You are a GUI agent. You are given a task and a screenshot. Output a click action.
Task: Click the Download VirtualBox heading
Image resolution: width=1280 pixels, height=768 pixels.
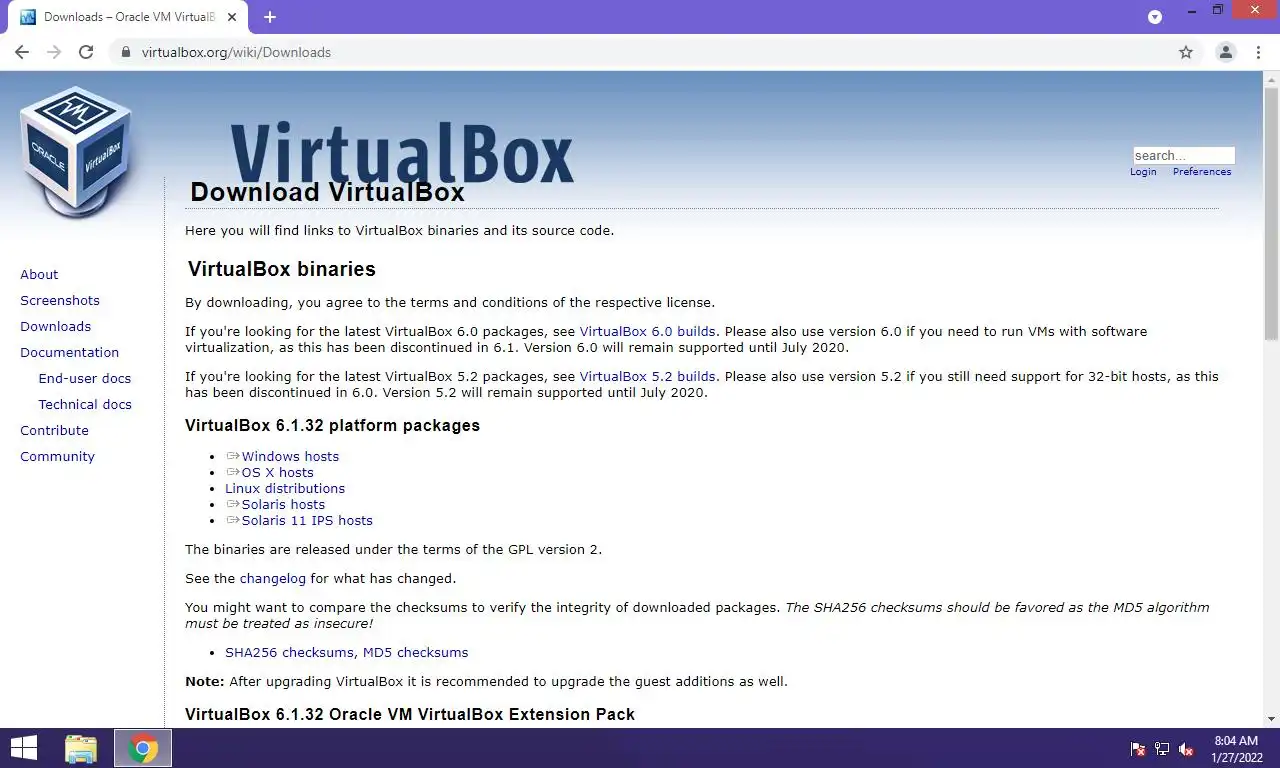click(327, 192)
